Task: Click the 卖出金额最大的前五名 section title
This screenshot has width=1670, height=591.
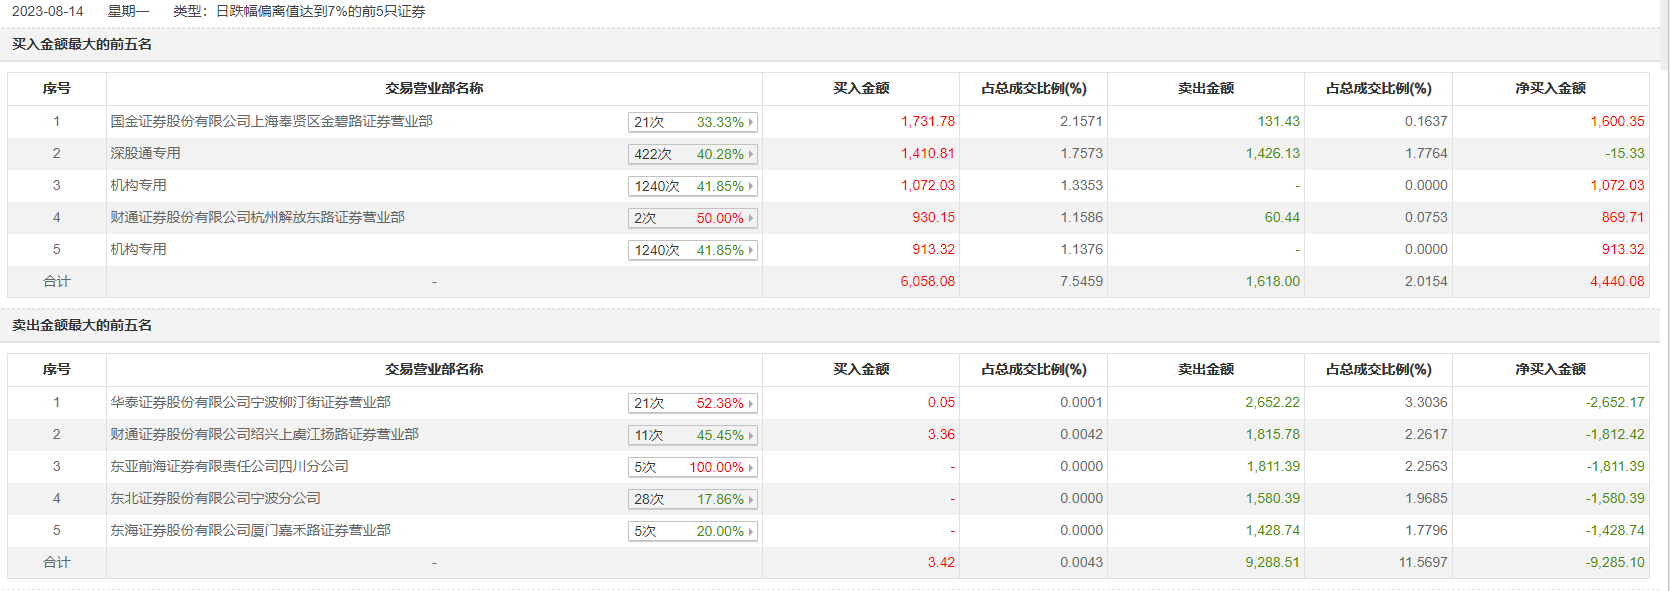Action: (82, 325)
